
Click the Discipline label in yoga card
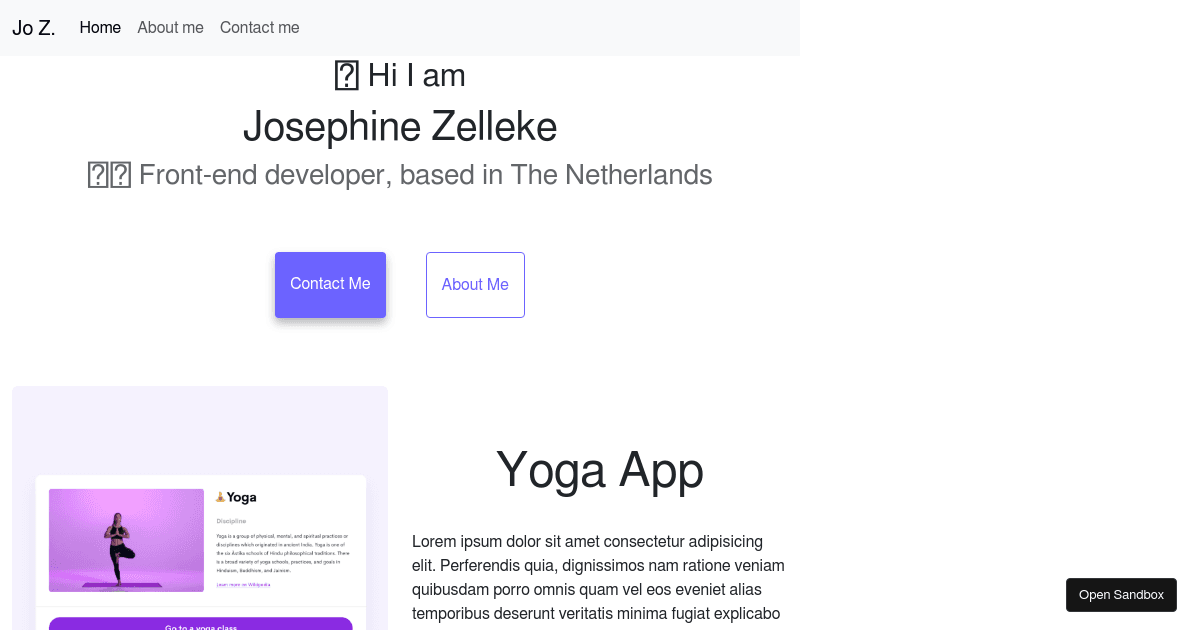(231, 521)
